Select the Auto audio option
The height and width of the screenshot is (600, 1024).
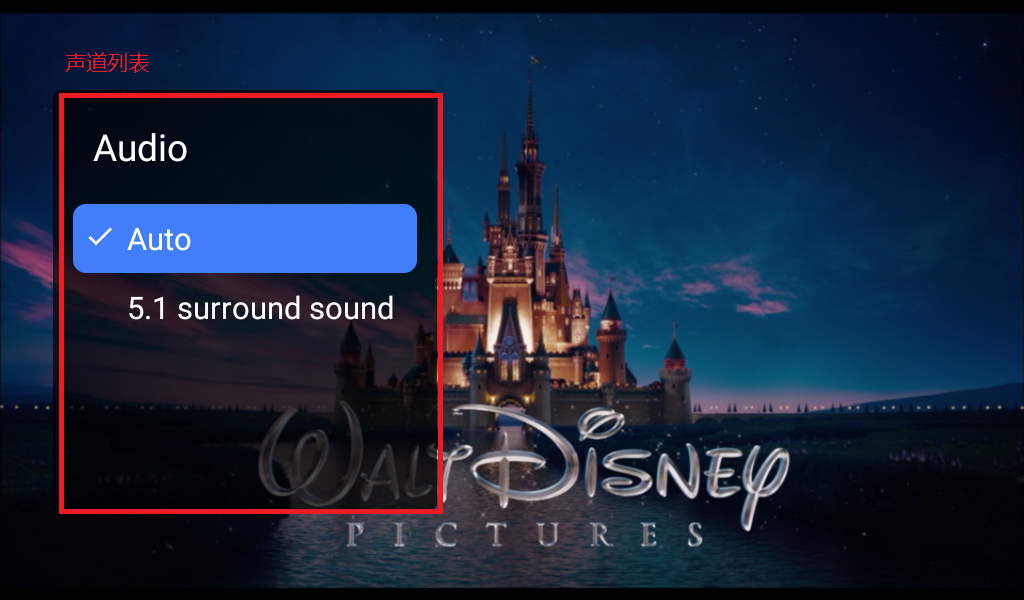click(x=244, y=238)
